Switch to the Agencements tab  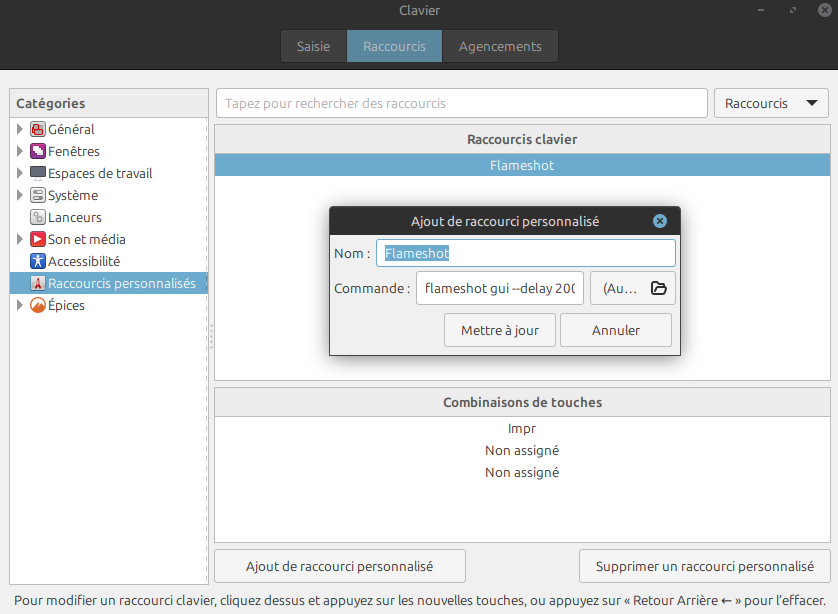tap(500, 46)
